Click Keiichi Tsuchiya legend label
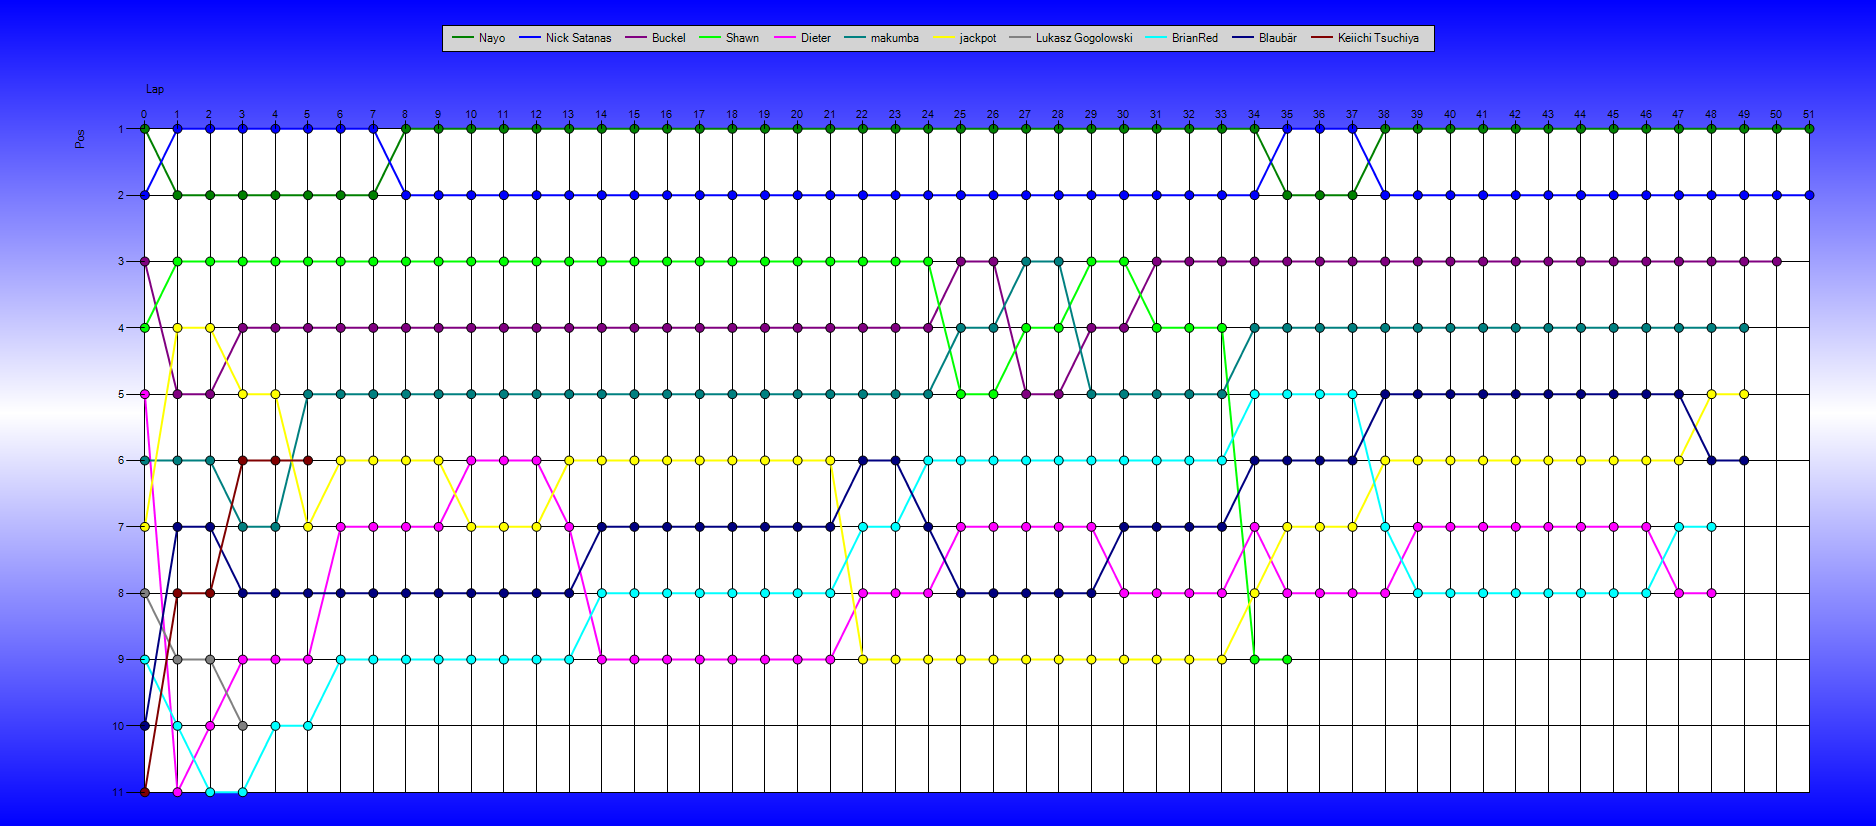 [1364, 38]
